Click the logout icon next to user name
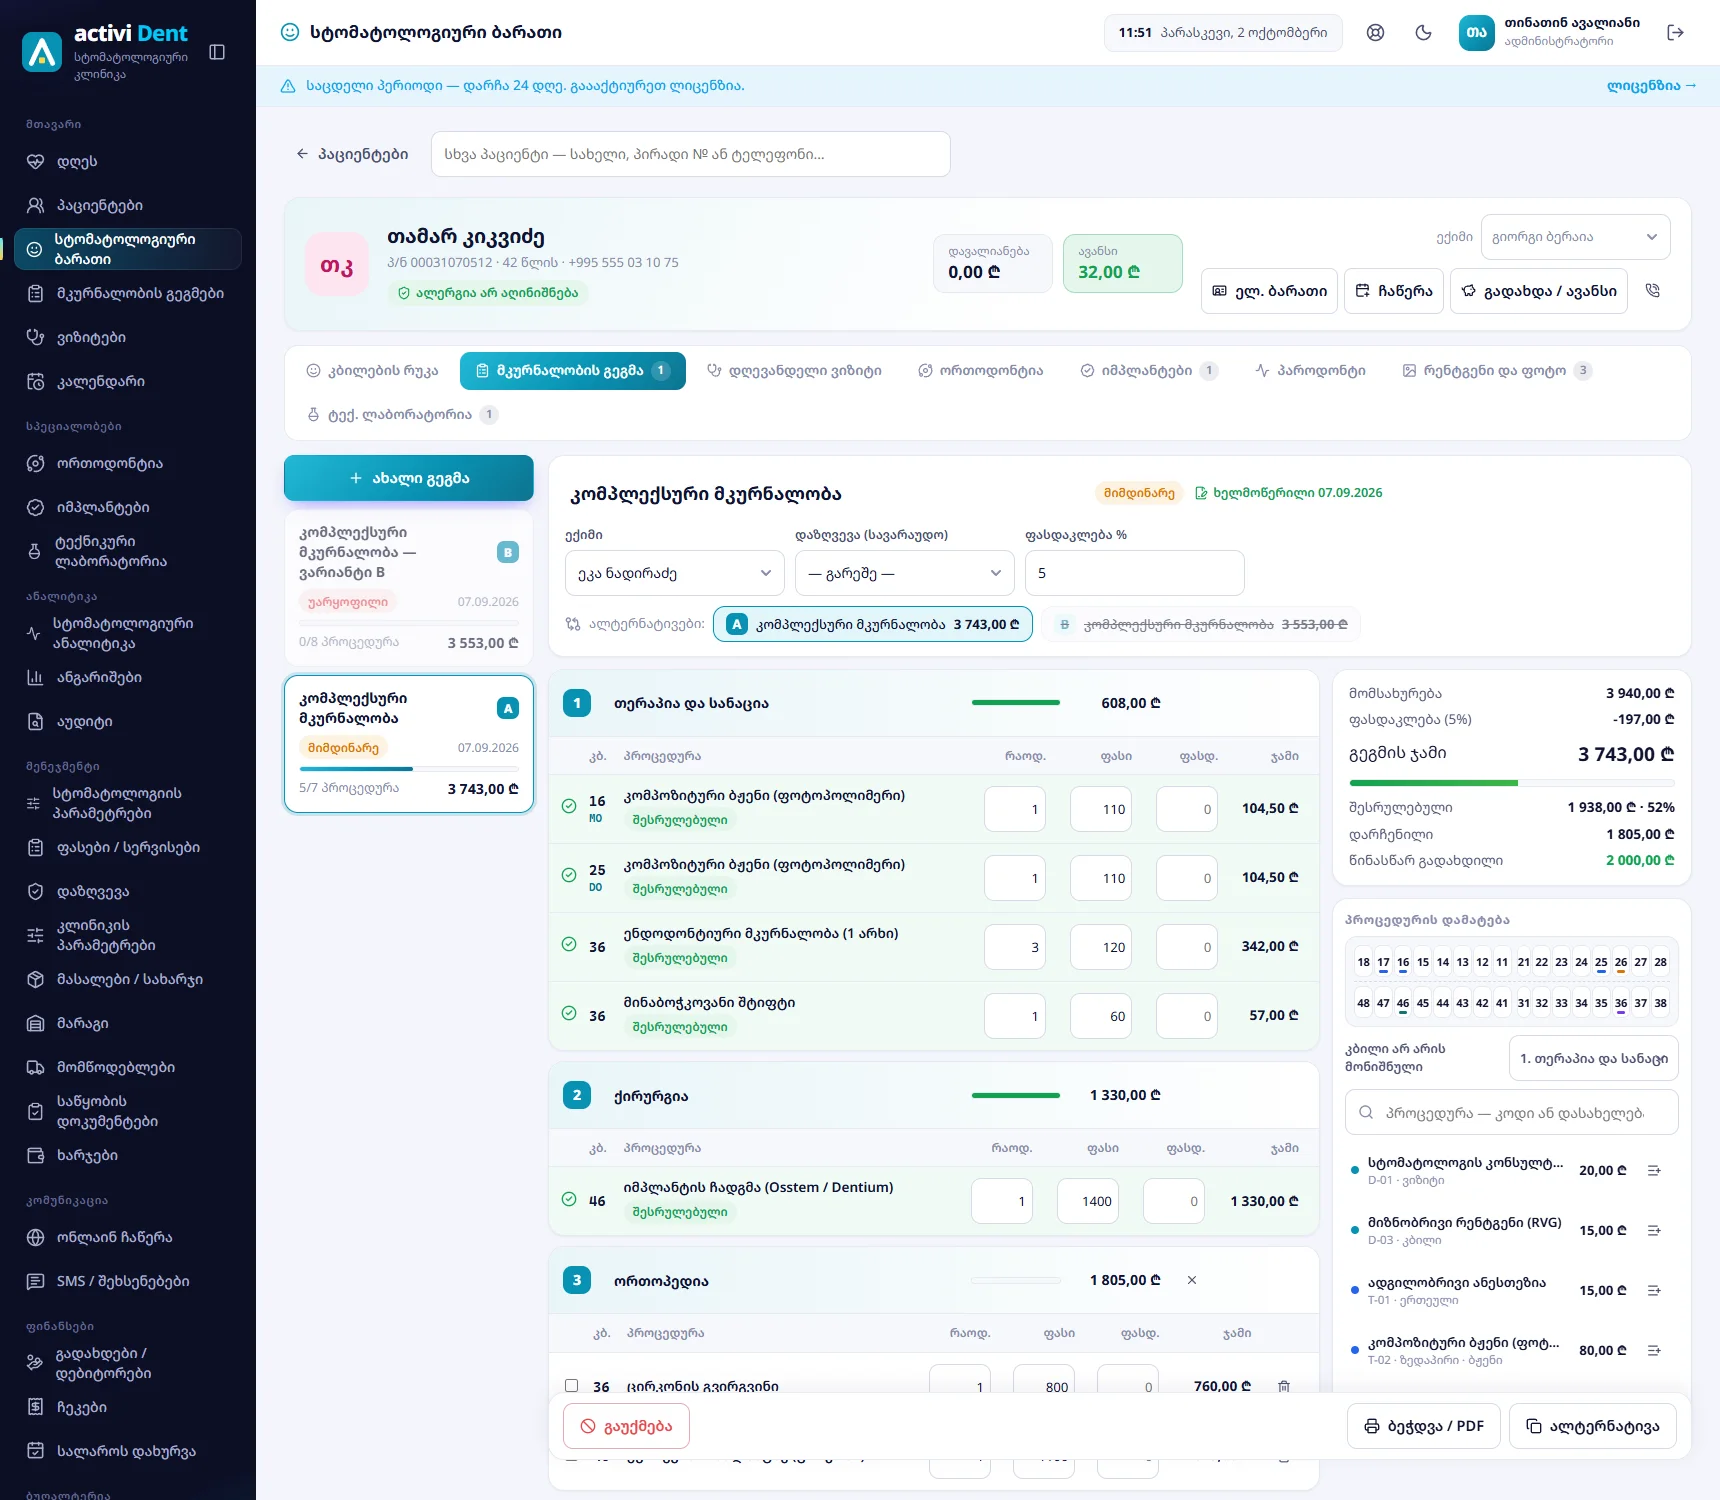Image resolution: width=1720 pixels, height=1500 pixels. (1676, 33)
